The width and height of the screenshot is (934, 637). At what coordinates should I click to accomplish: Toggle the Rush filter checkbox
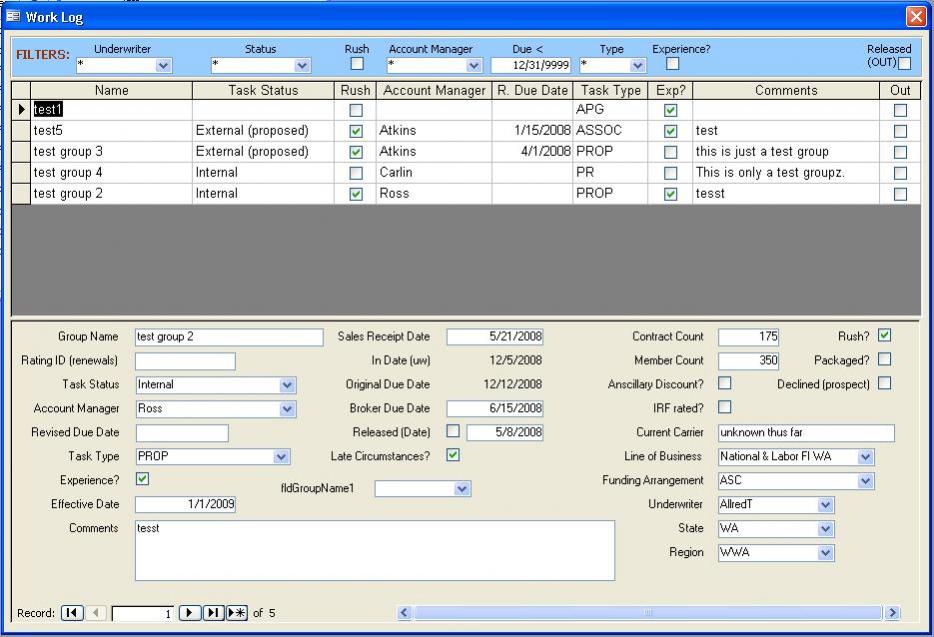(357, 63)
